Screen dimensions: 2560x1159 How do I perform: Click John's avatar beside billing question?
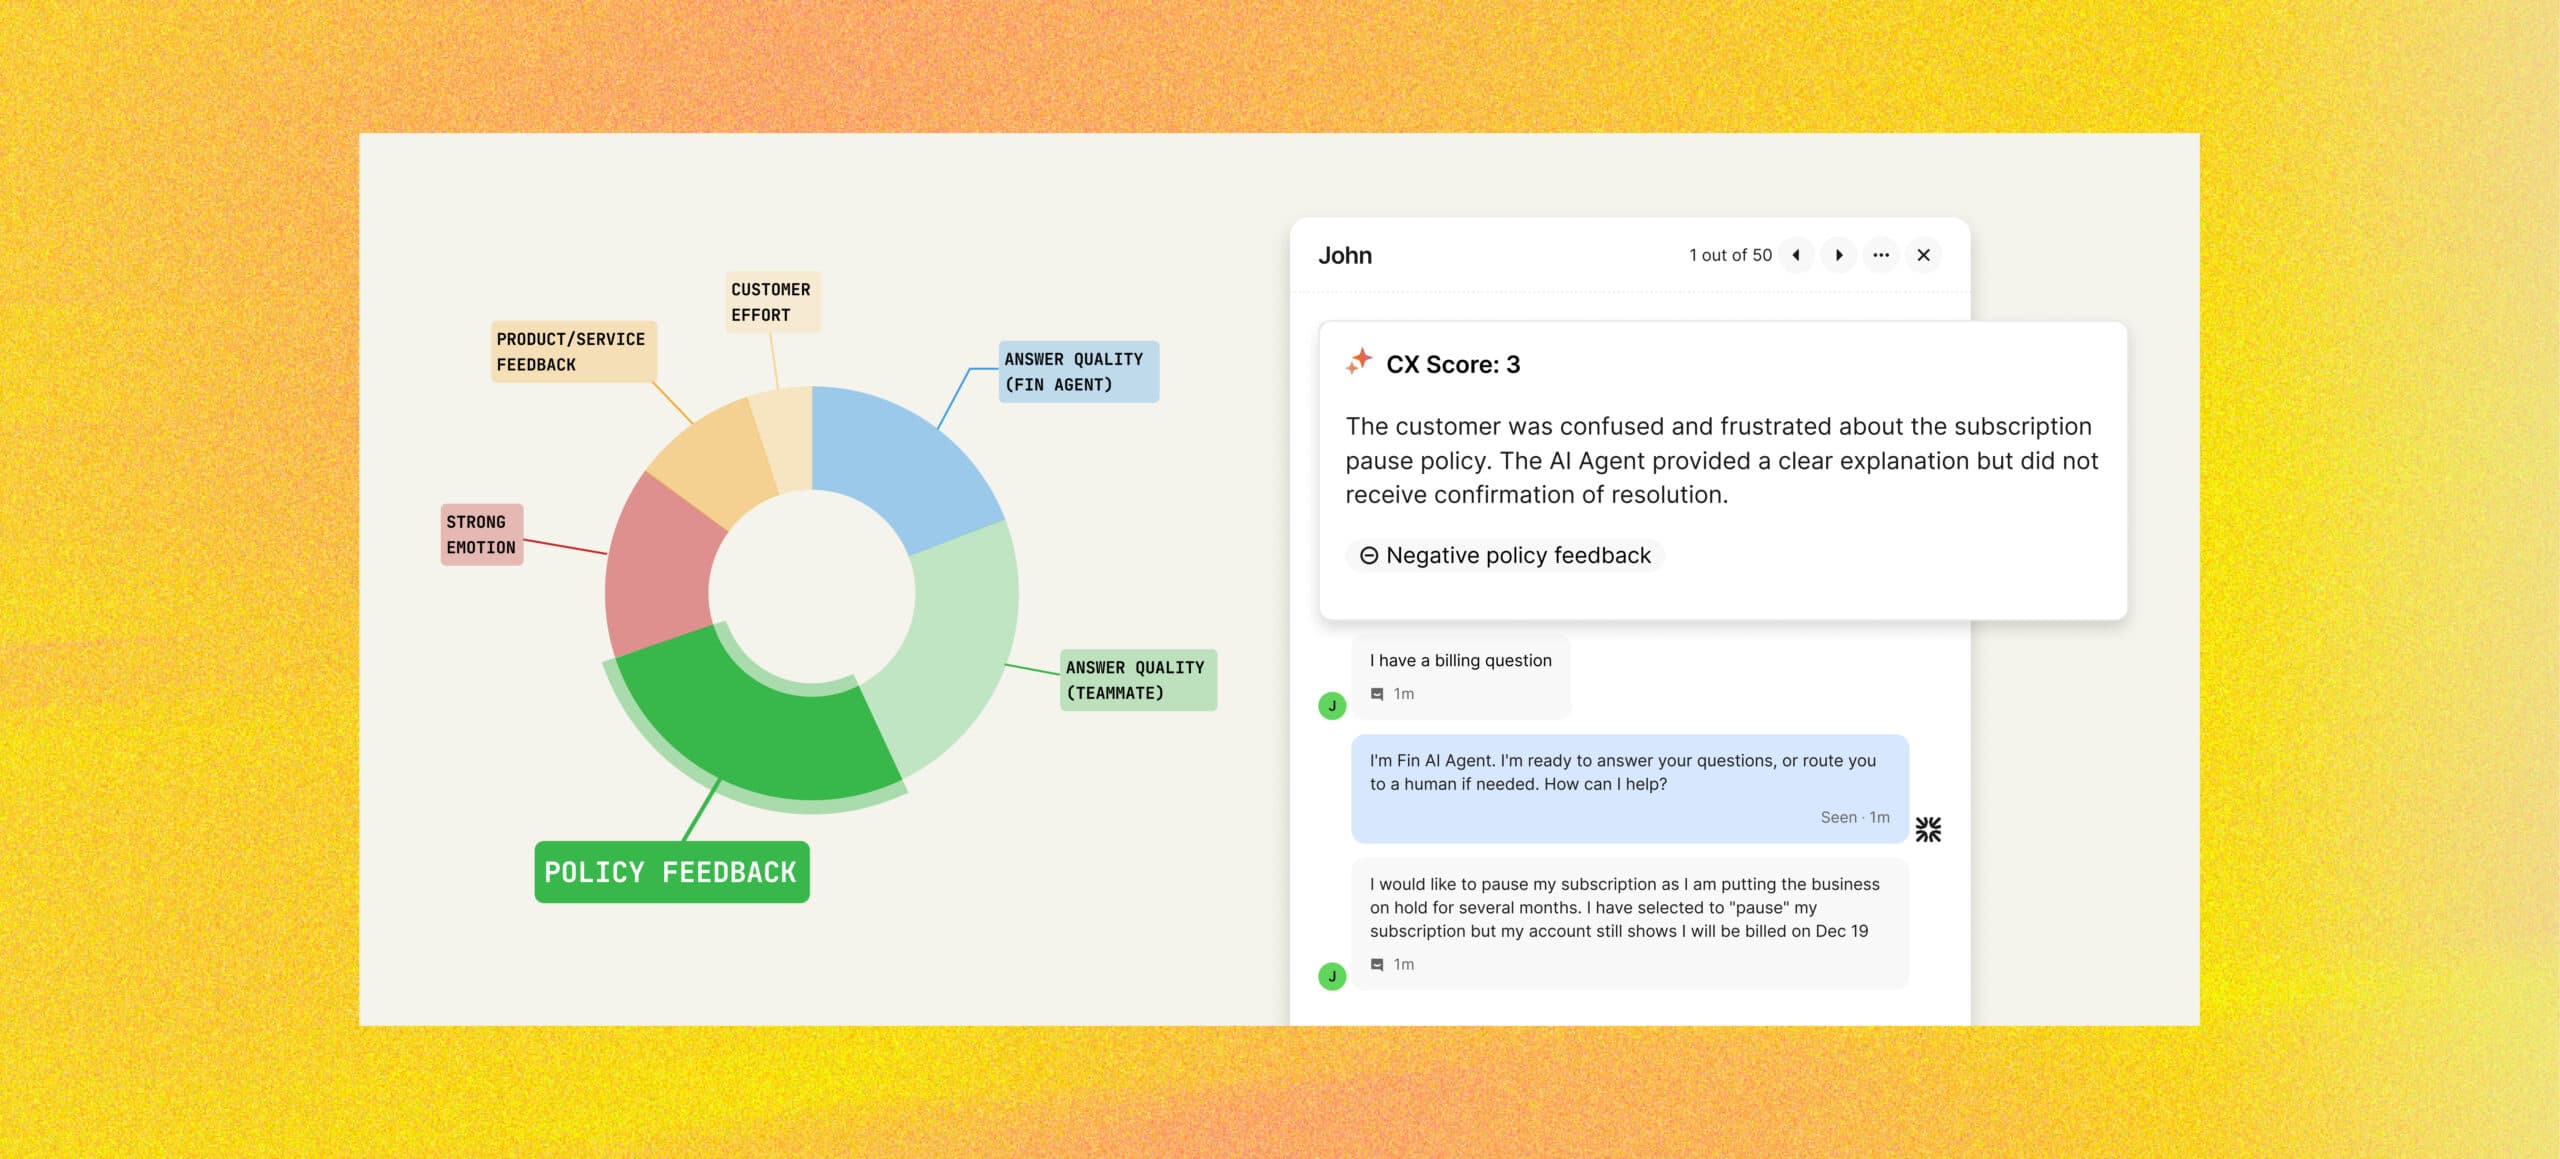coord(1332,706)
